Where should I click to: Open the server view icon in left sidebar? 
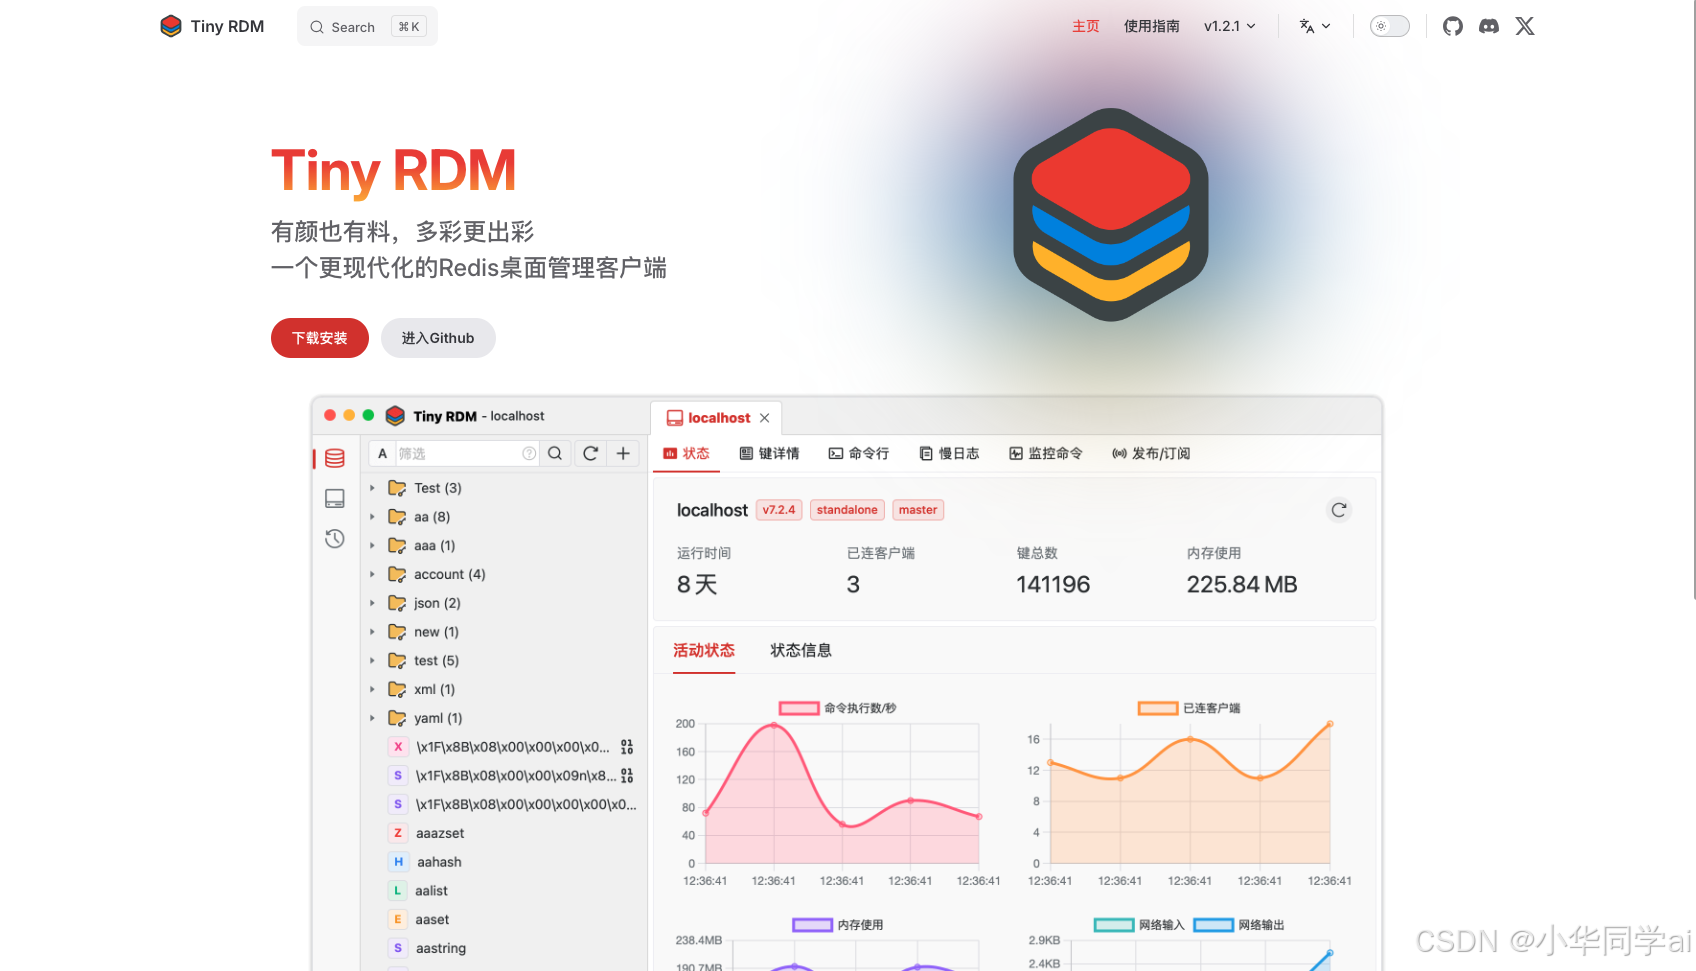tap(334, 498)
